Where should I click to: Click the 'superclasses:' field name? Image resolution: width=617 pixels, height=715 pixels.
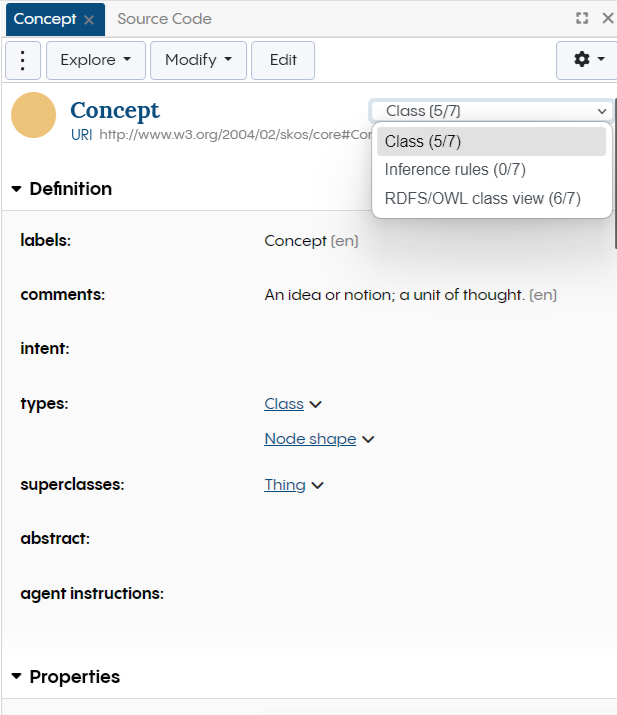point(72,484)
